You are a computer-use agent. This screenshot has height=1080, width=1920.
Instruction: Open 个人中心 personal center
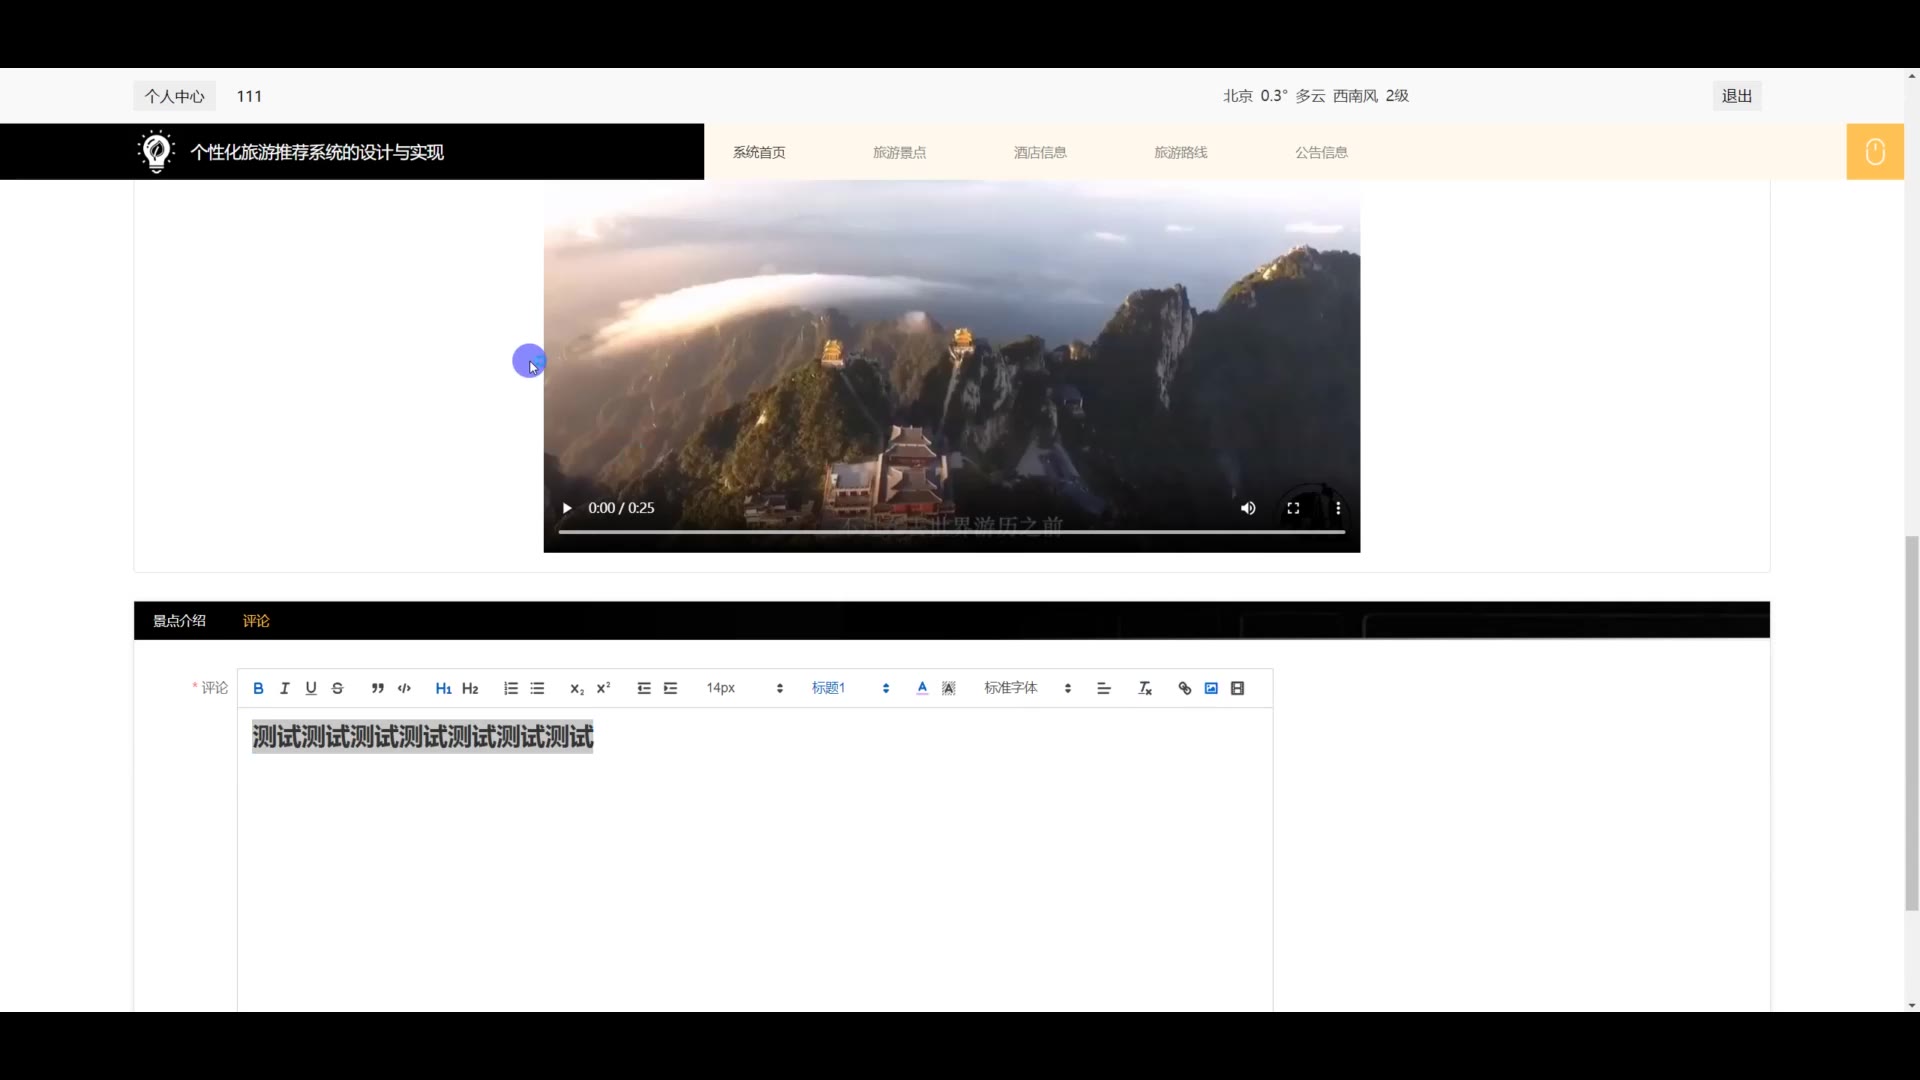coord(174,96)
